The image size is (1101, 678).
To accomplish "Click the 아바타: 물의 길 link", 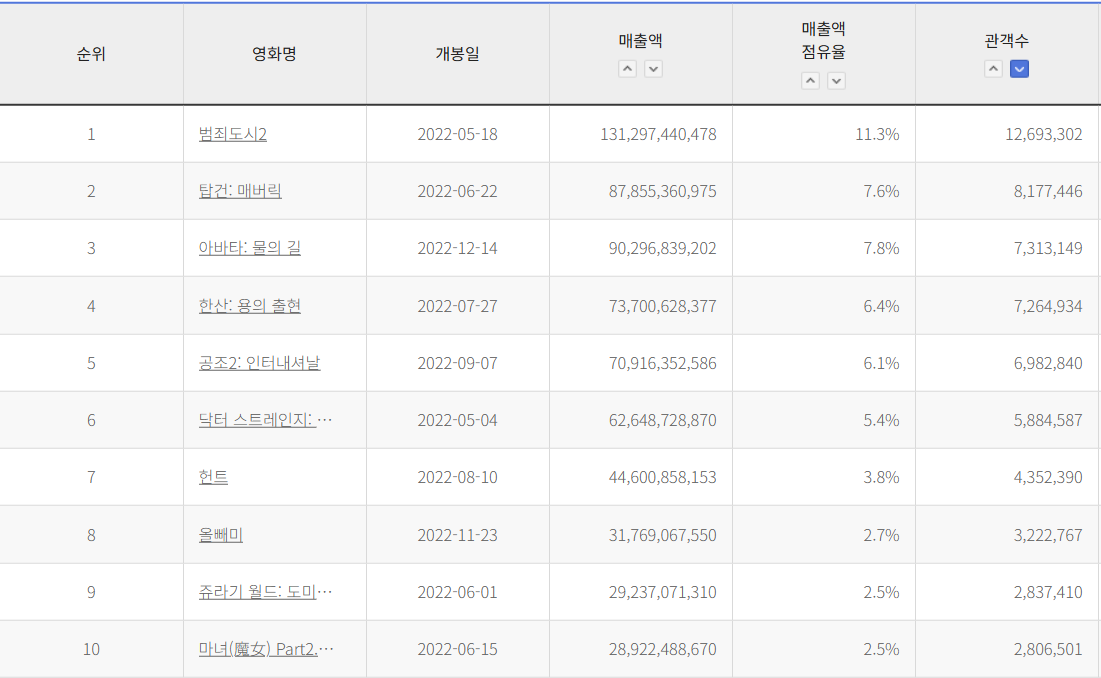I will pos(249,248).
